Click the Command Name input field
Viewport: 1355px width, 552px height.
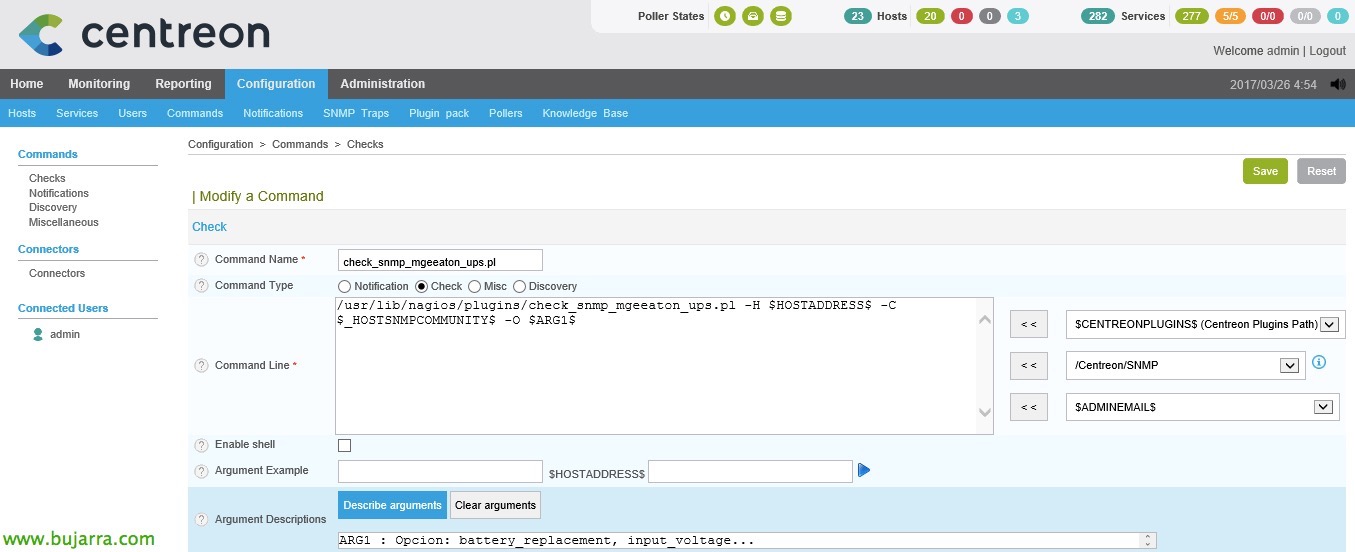point(440,261)
